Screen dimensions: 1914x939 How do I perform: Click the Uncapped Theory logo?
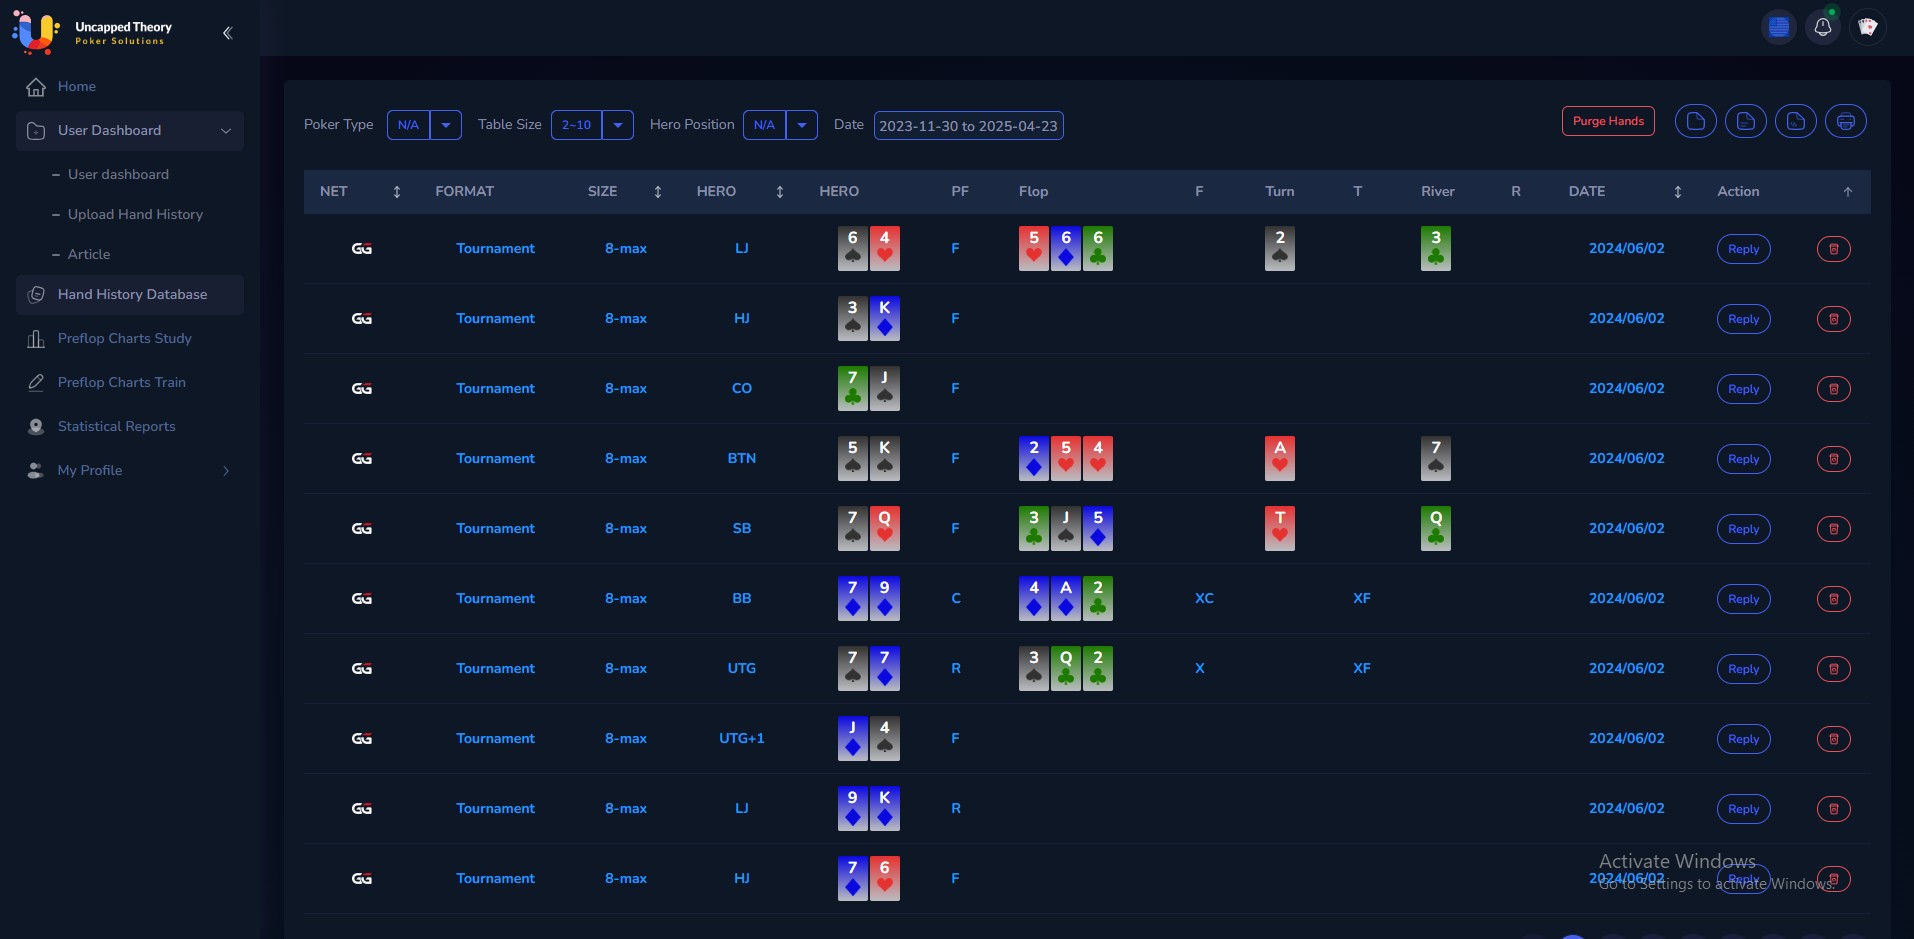[x=92, y=32]
